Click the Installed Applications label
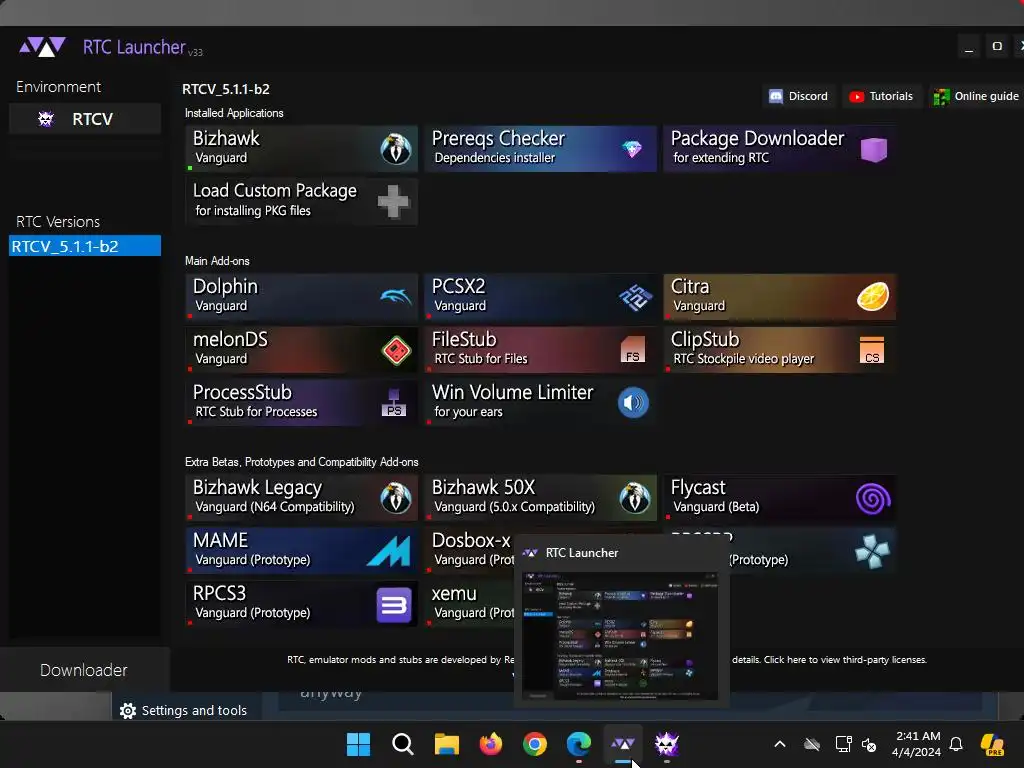This screenshot has height=768, width=1024. tap(234, 113)
